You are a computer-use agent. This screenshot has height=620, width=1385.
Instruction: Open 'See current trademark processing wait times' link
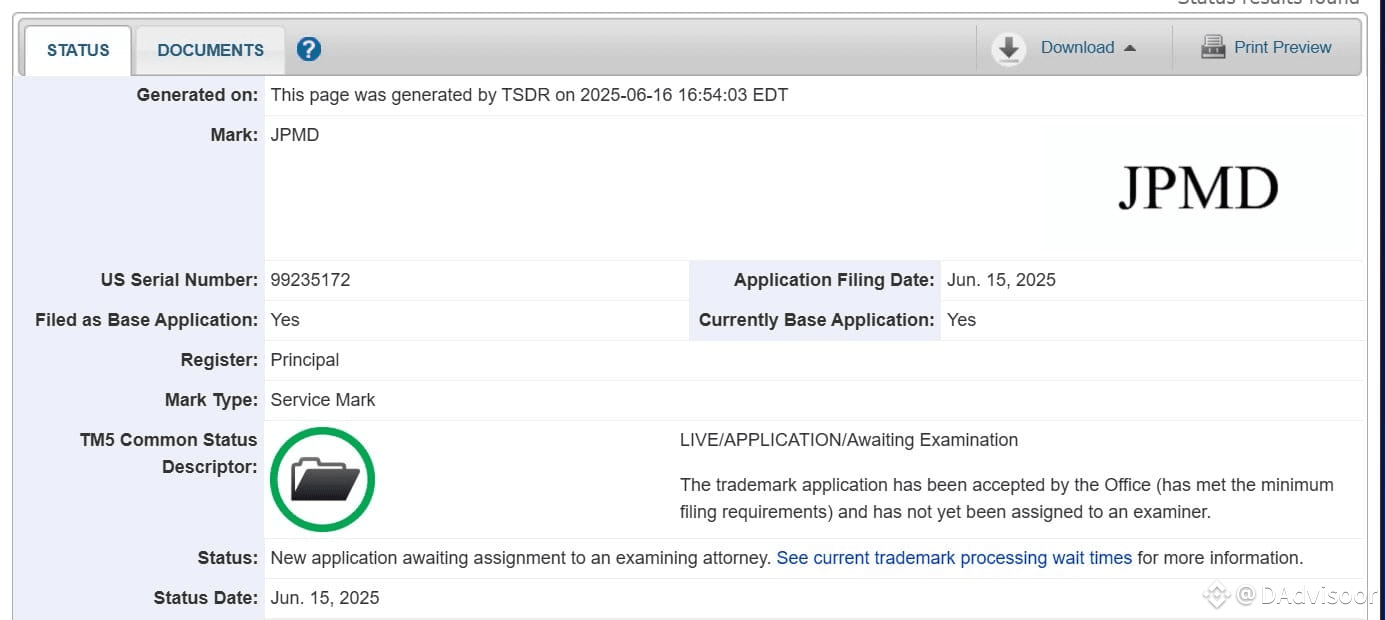pos(954,558)
